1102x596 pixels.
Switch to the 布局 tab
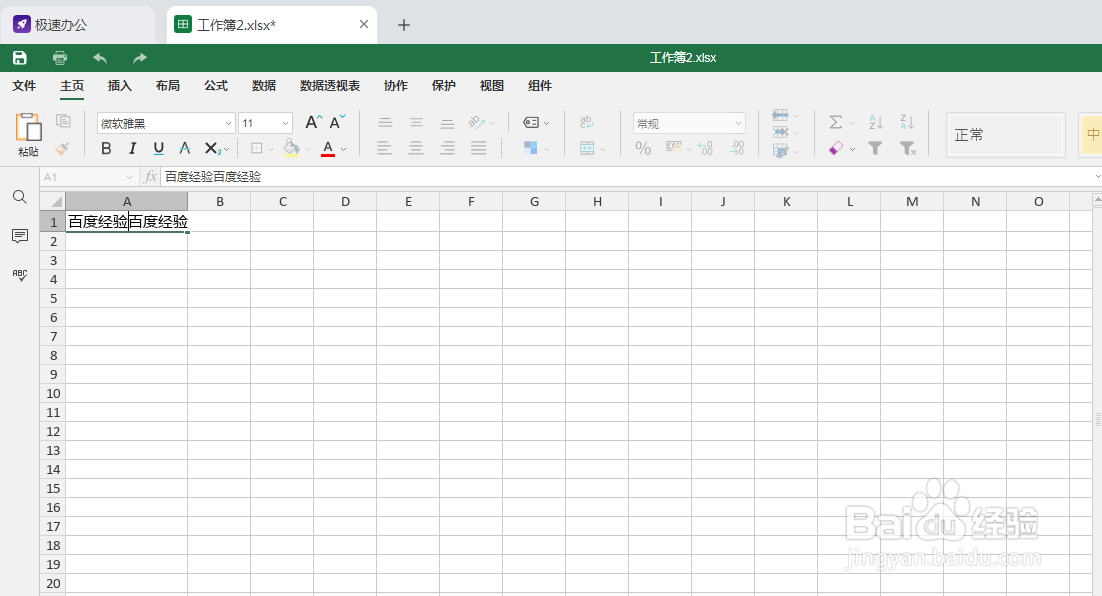point(168,86)
